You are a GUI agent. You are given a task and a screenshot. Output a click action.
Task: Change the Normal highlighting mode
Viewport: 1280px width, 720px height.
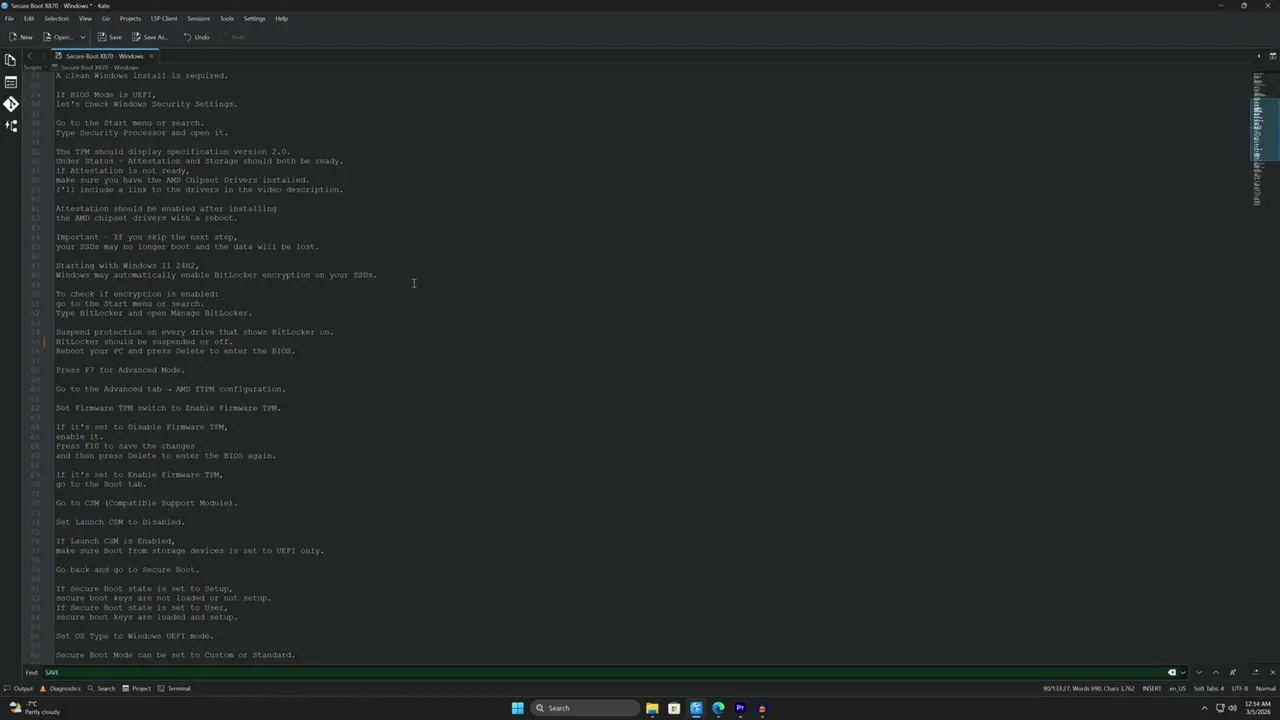(1266, 688)
